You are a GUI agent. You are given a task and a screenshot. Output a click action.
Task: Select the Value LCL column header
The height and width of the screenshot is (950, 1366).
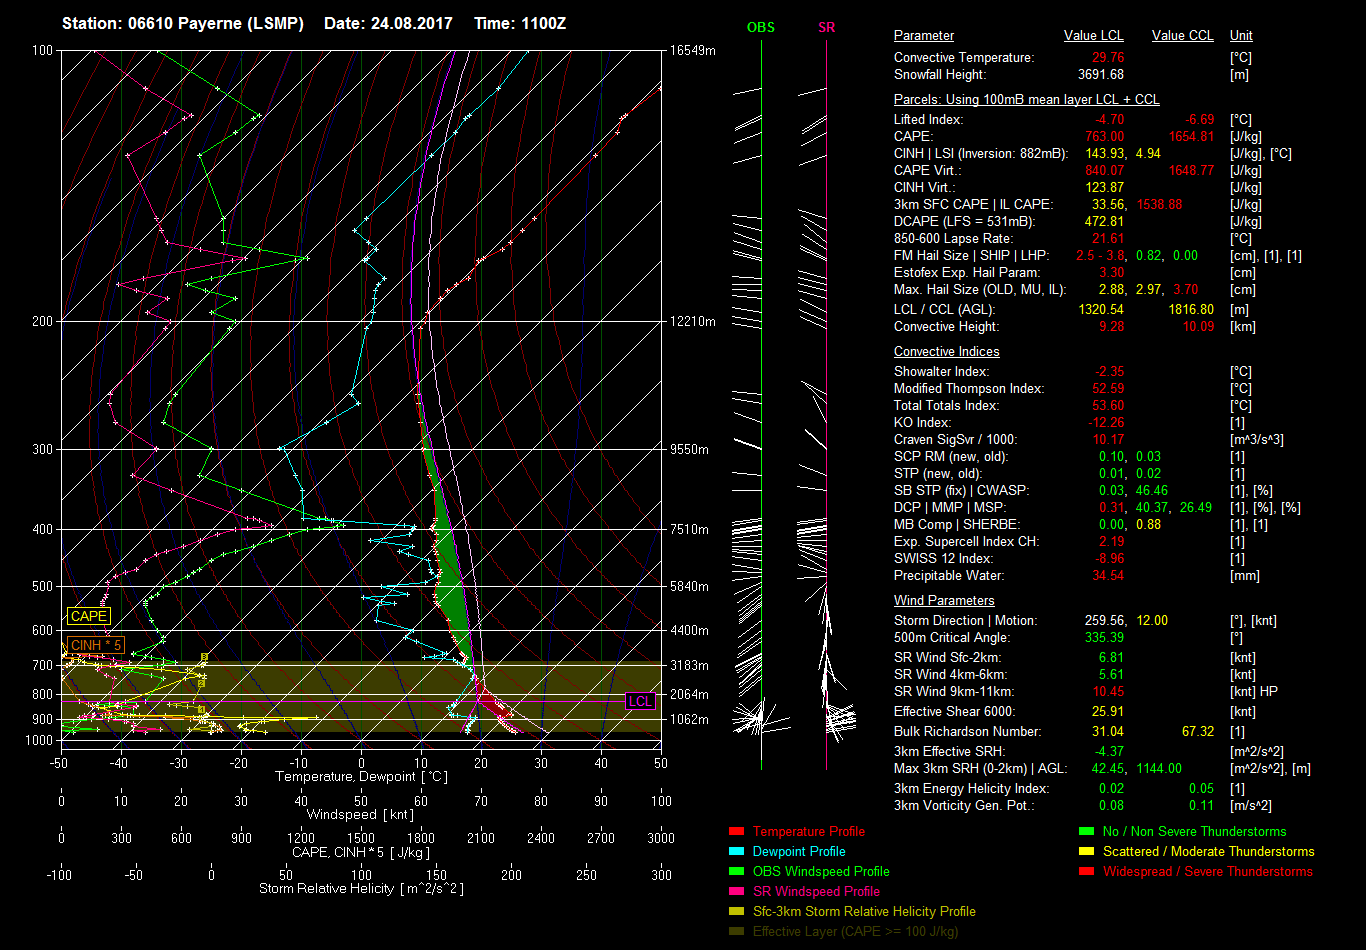point(1094,36)
